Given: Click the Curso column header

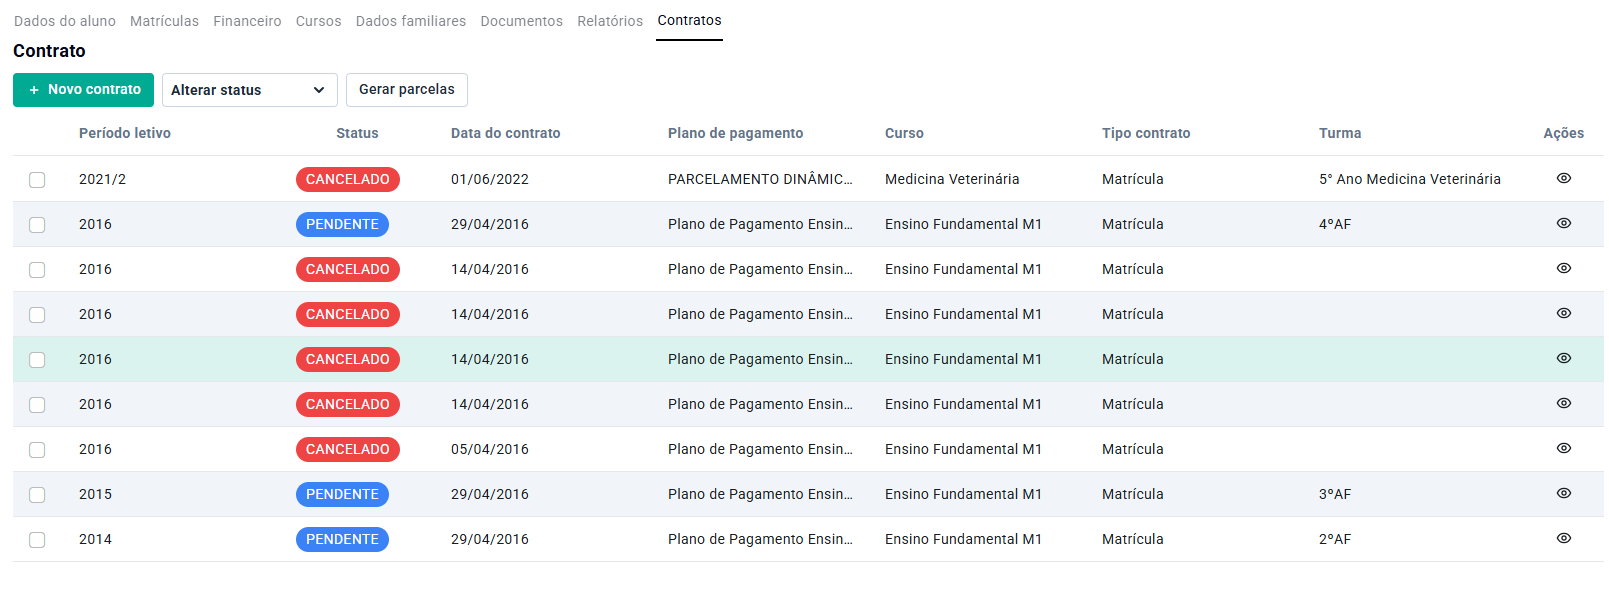Looking at the screenshot, I should click(x=904, y=133).
